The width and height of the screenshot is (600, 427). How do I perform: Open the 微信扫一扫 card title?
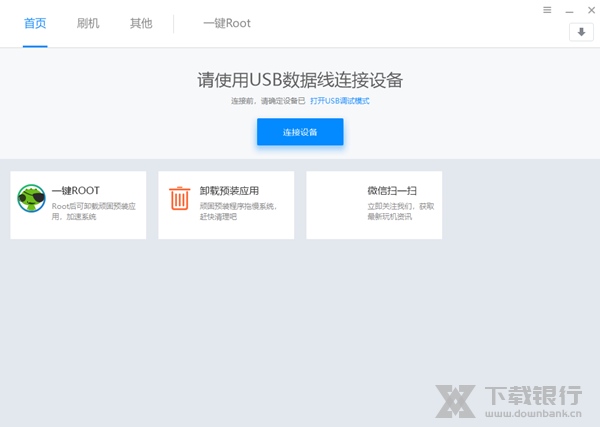392,190
